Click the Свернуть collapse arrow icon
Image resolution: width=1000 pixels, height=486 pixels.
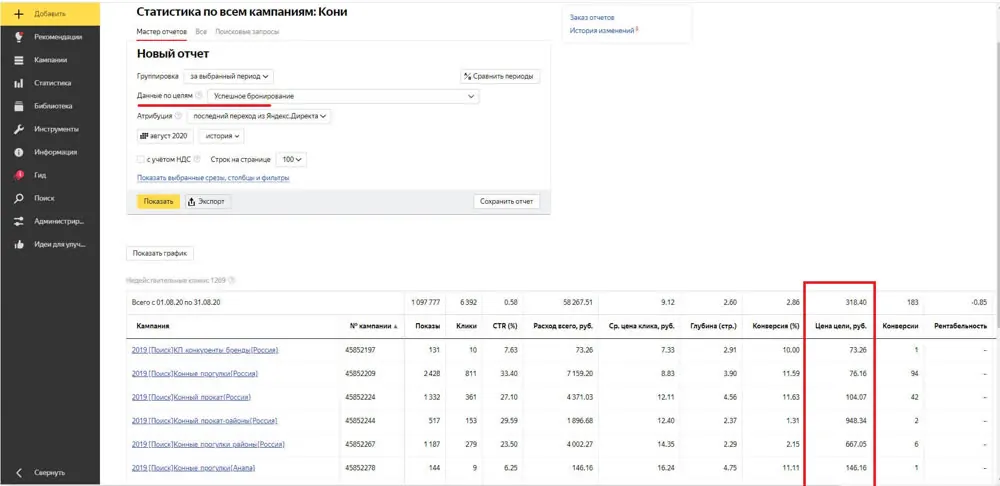(x=18, y=473)
